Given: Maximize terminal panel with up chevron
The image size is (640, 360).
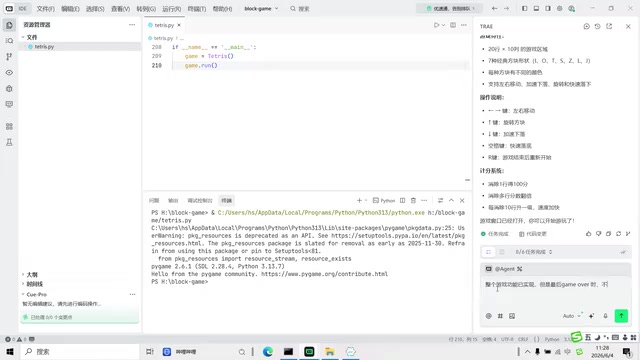Looking at the screenshot, I should coord(451,200).
